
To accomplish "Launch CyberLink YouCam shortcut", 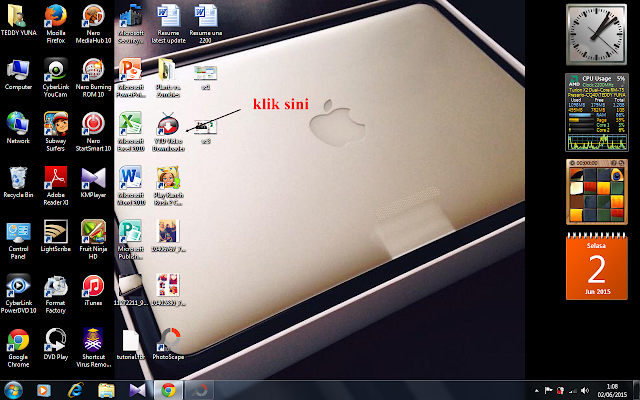I will (56, 78).
